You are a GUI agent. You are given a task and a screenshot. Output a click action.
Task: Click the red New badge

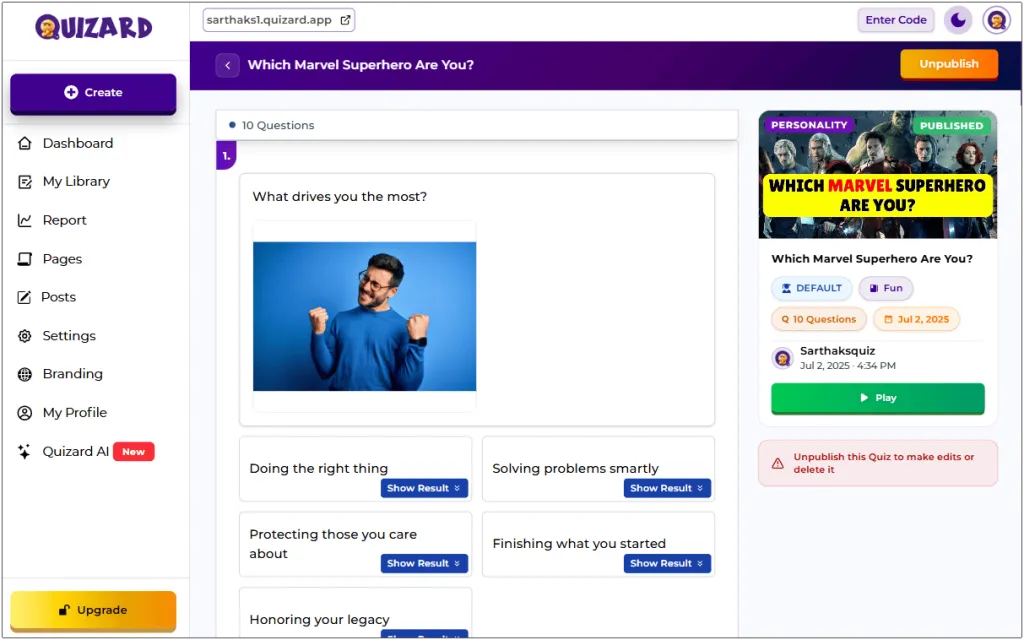(133, 451)
